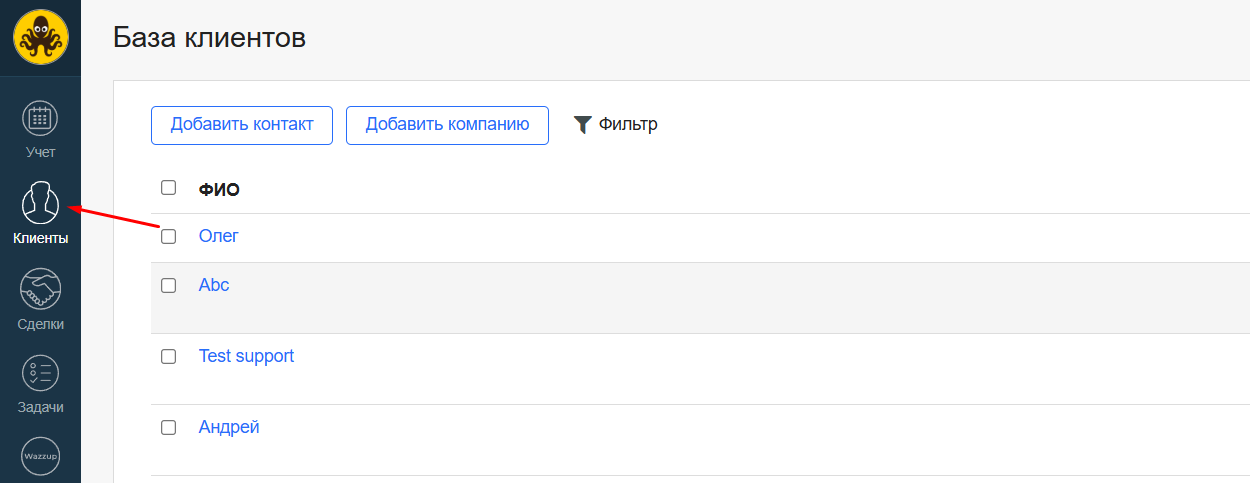1250x483 pixels.
Task: Click the octopus logo icon
Action: click(40, 38)
